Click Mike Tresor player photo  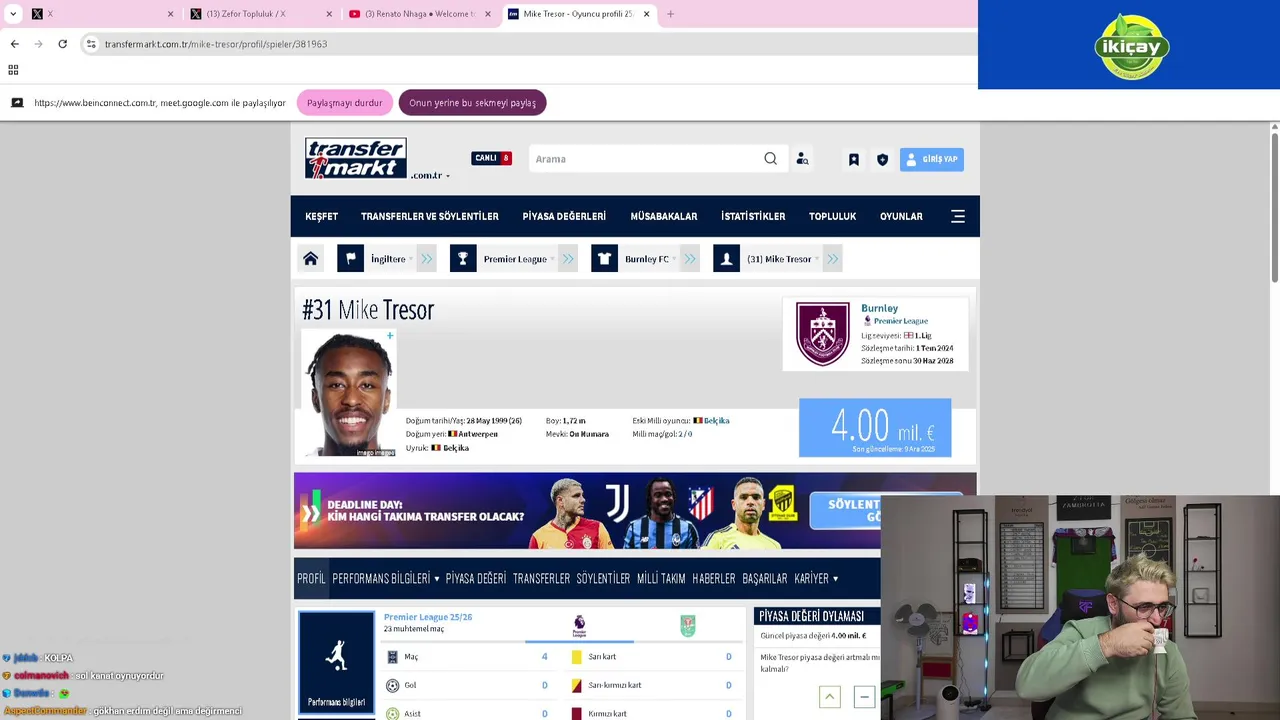(x=348, y=394)
